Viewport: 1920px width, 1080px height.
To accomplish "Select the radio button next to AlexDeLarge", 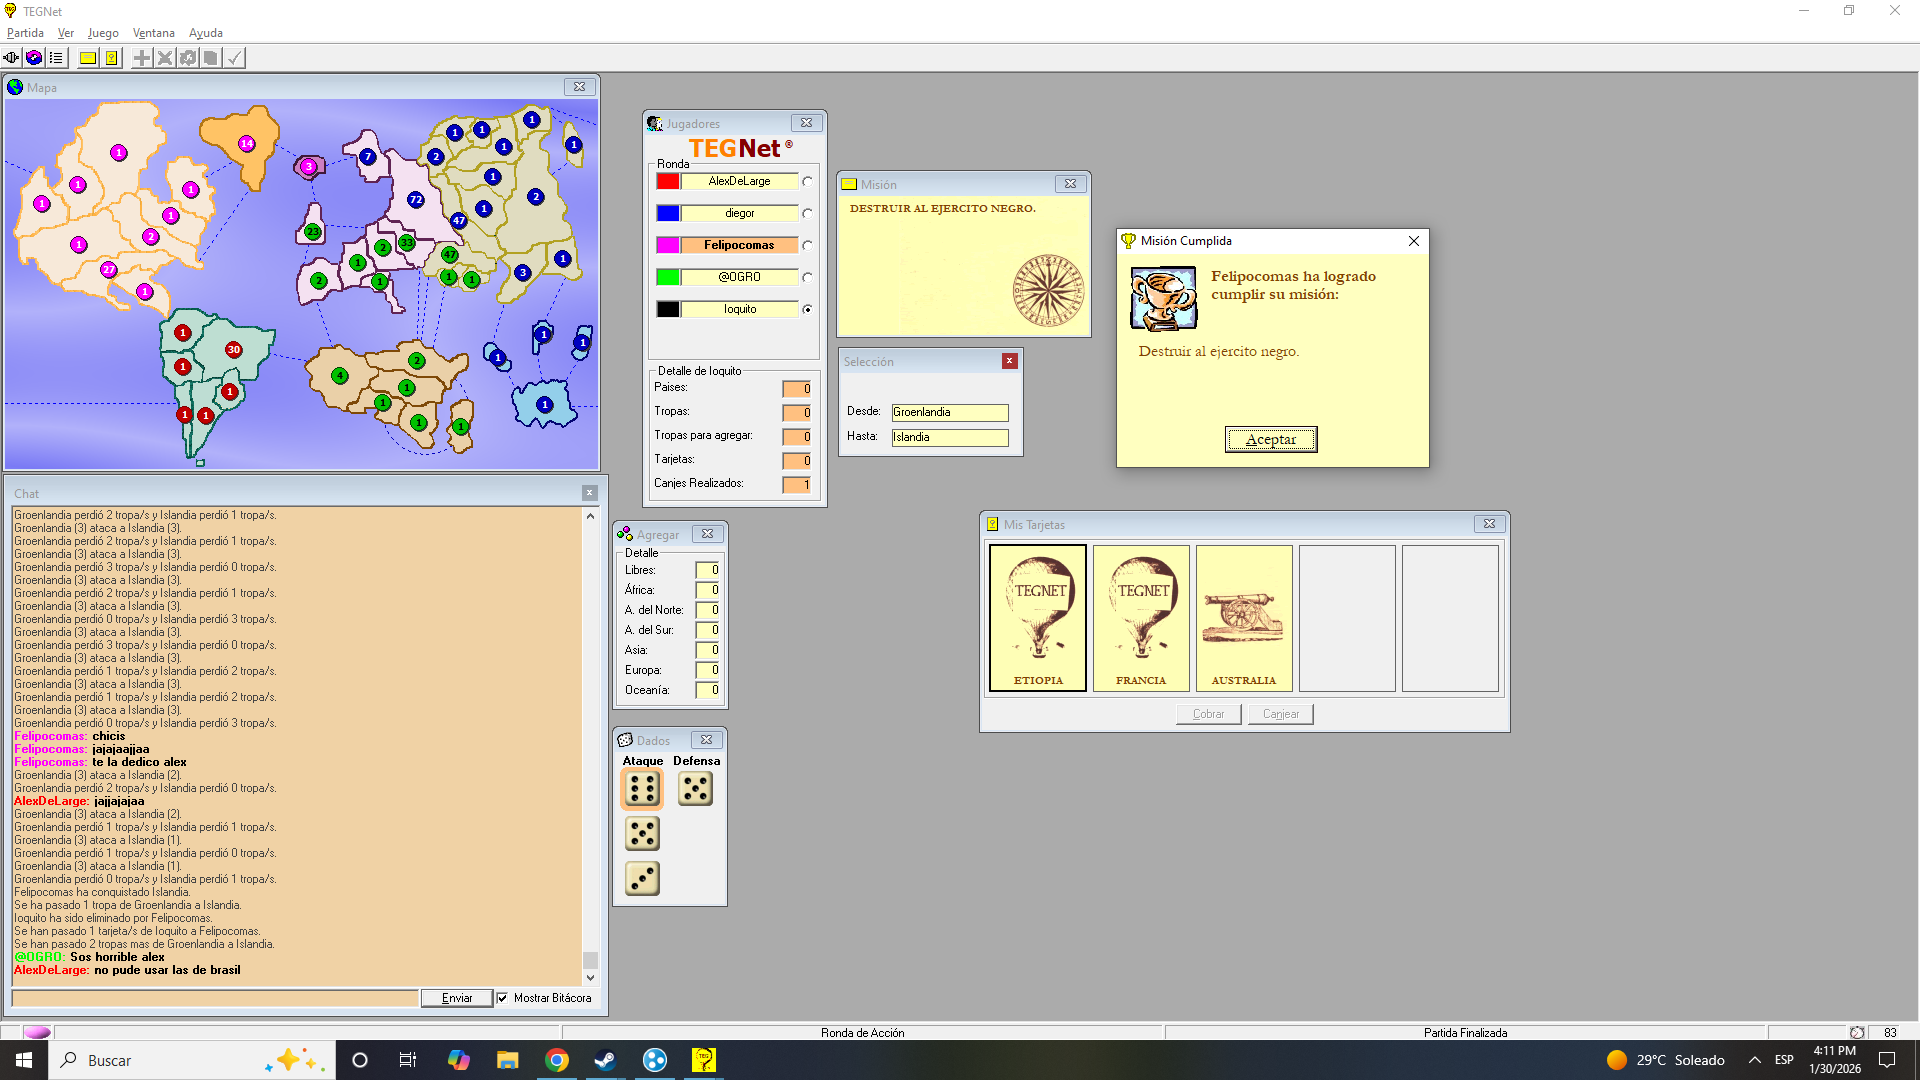I will click(x=807, y=181).
